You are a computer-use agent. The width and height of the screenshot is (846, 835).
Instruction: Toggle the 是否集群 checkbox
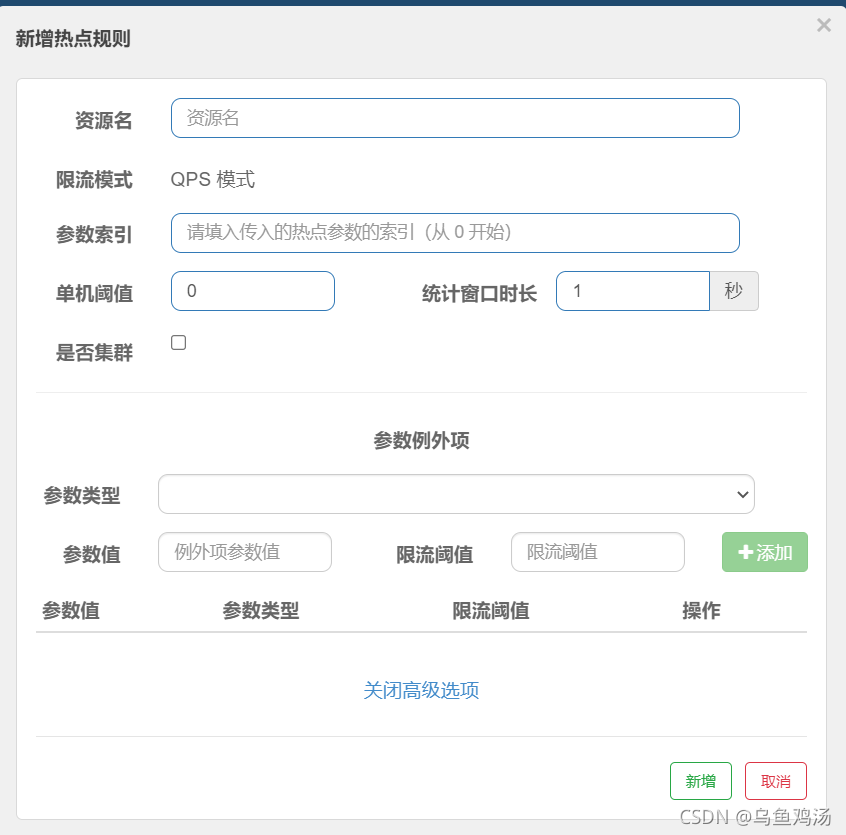point(179,343)
